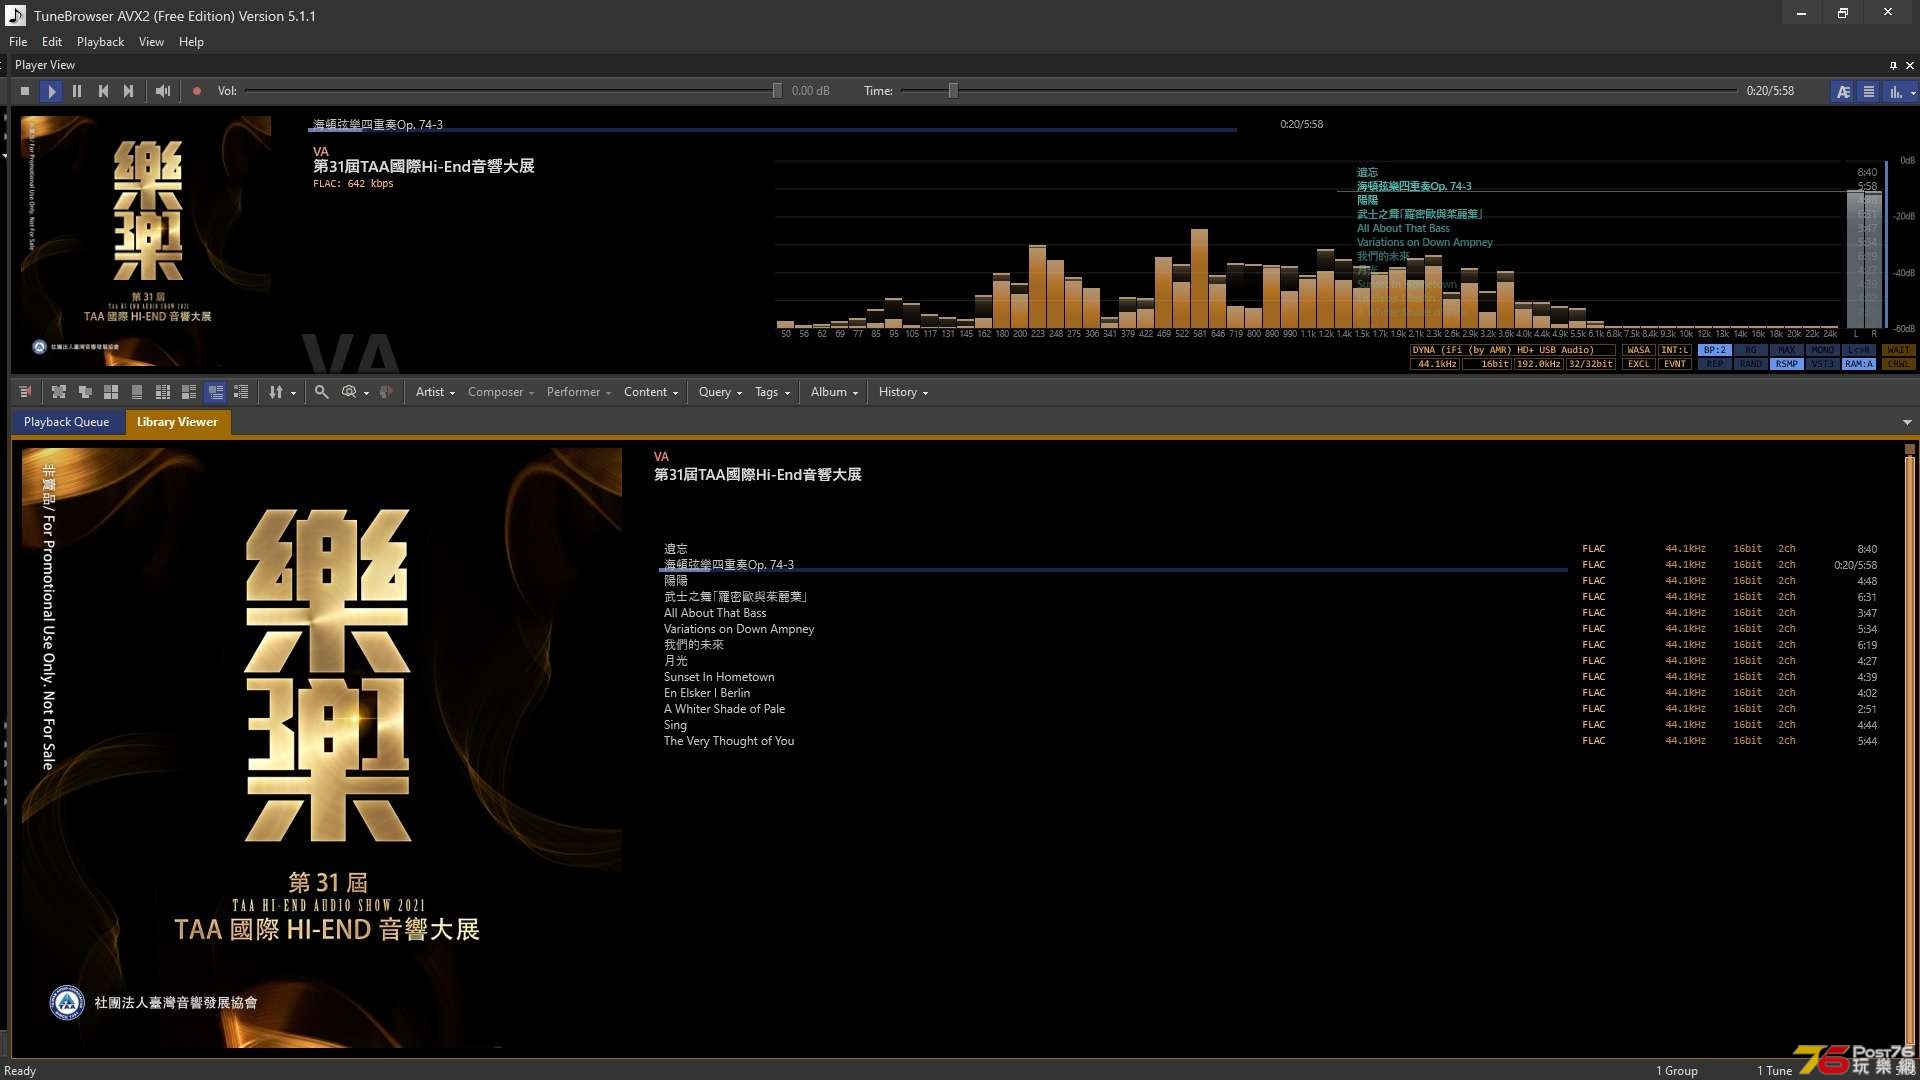Image resolution: width=1920 pixels, height=1080 pixels.
Task: Open the Help menu
Action: [x=191, y=42]
